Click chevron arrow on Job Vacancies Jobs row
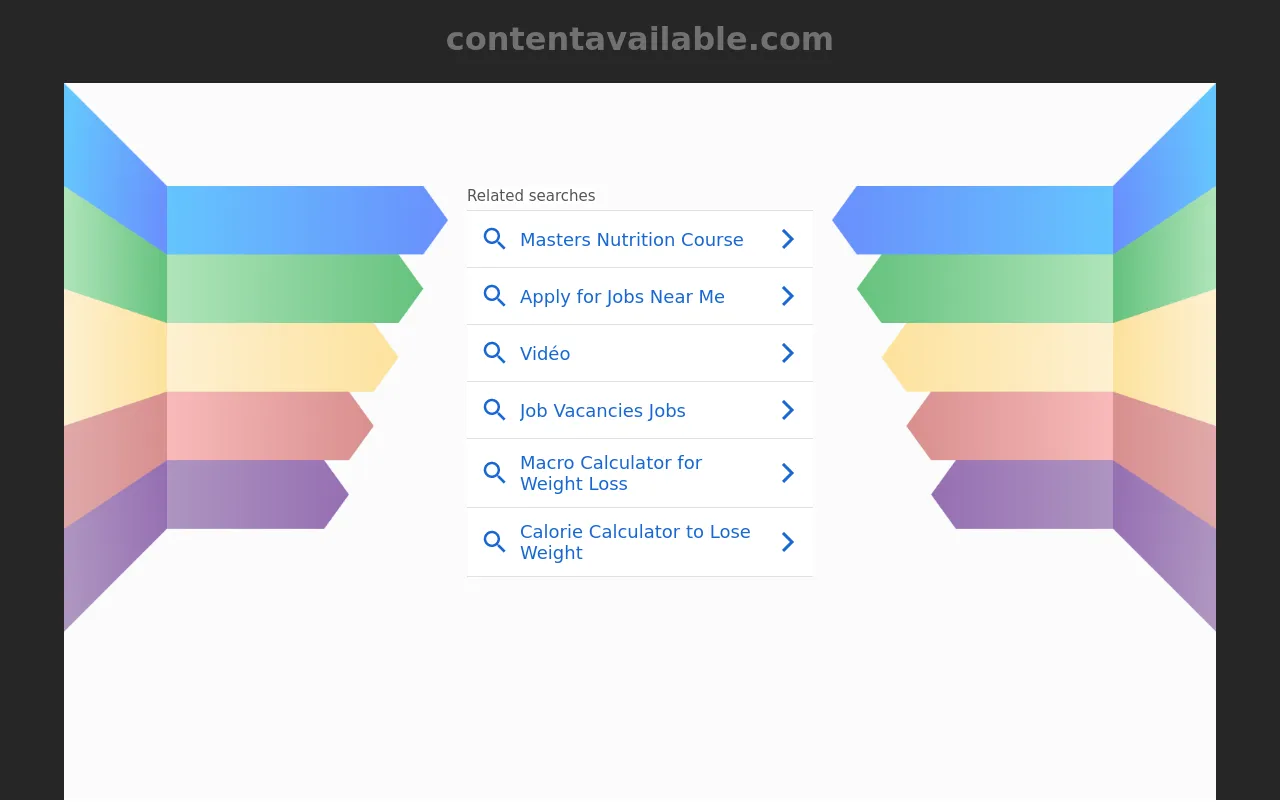The image size is (1280, 804). (788, 410)
